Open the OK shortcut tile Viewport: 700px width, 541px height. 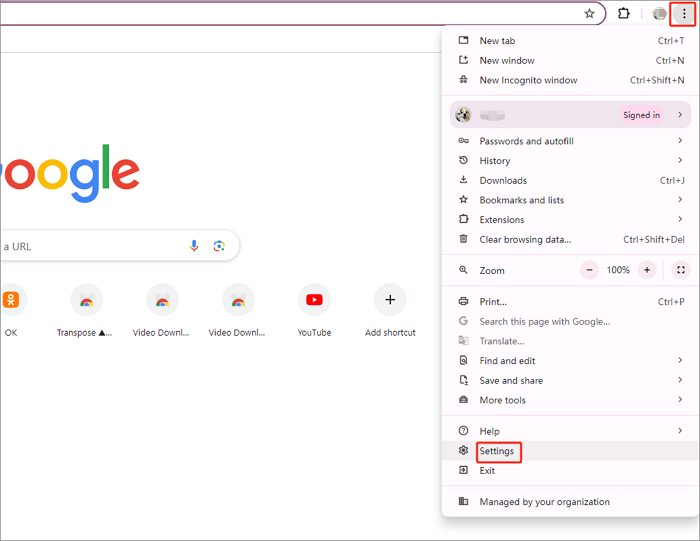(x=11, y=310)
